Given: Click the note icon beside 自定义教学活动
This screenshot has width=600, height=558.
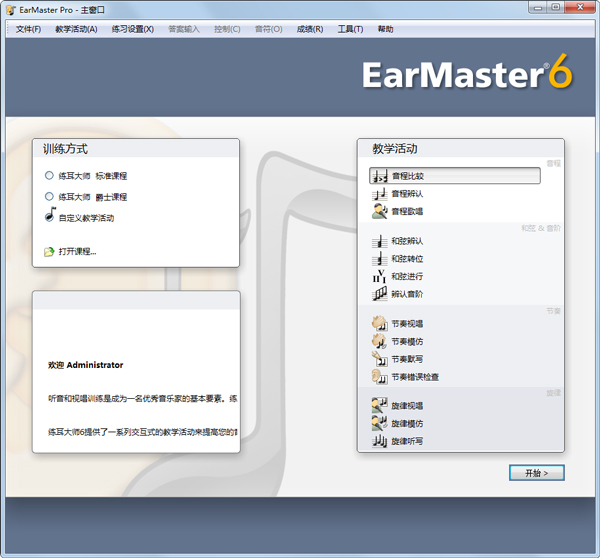Looking at the screenshot, I should (50, 214).
